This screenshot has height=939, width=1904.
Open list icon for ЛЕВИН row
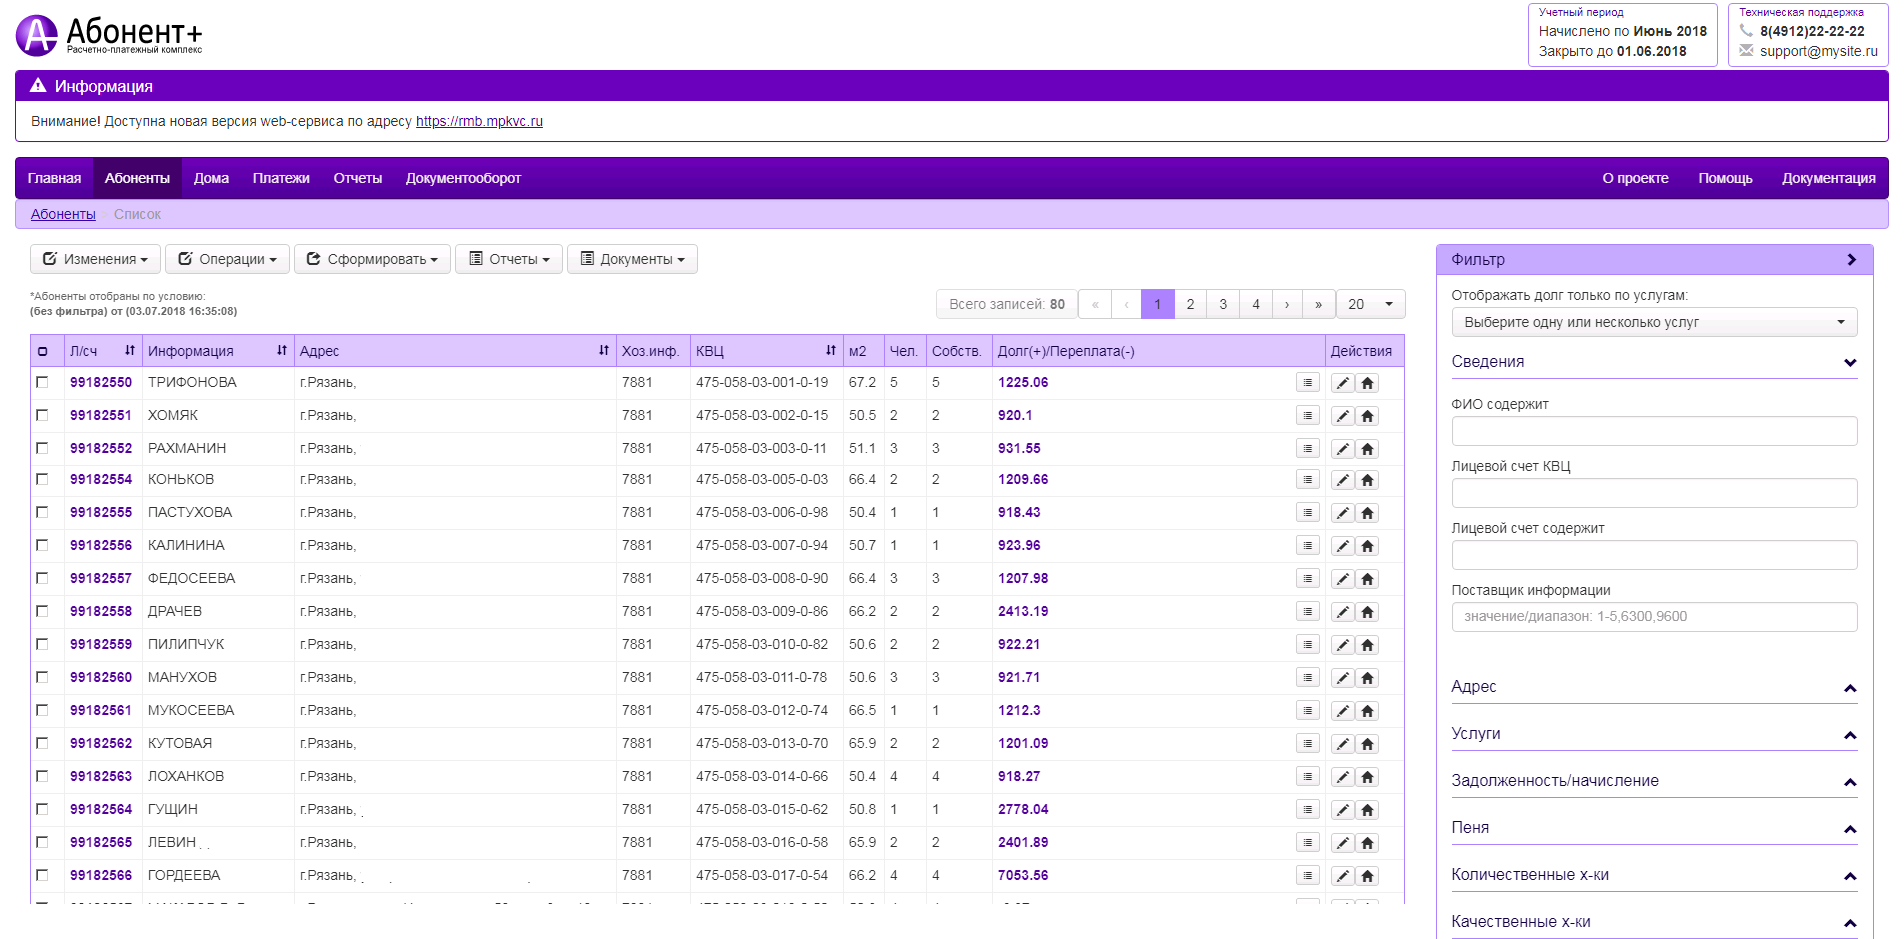[1307, 842]
